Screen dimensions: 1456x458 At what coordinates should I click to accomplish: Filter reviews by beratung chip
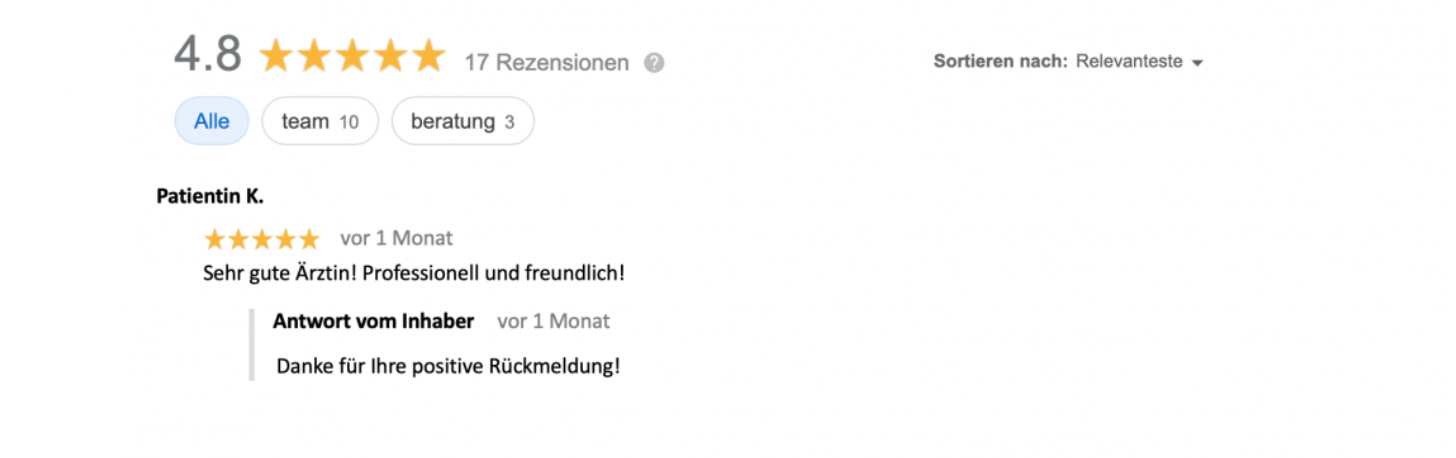[463, 121]
